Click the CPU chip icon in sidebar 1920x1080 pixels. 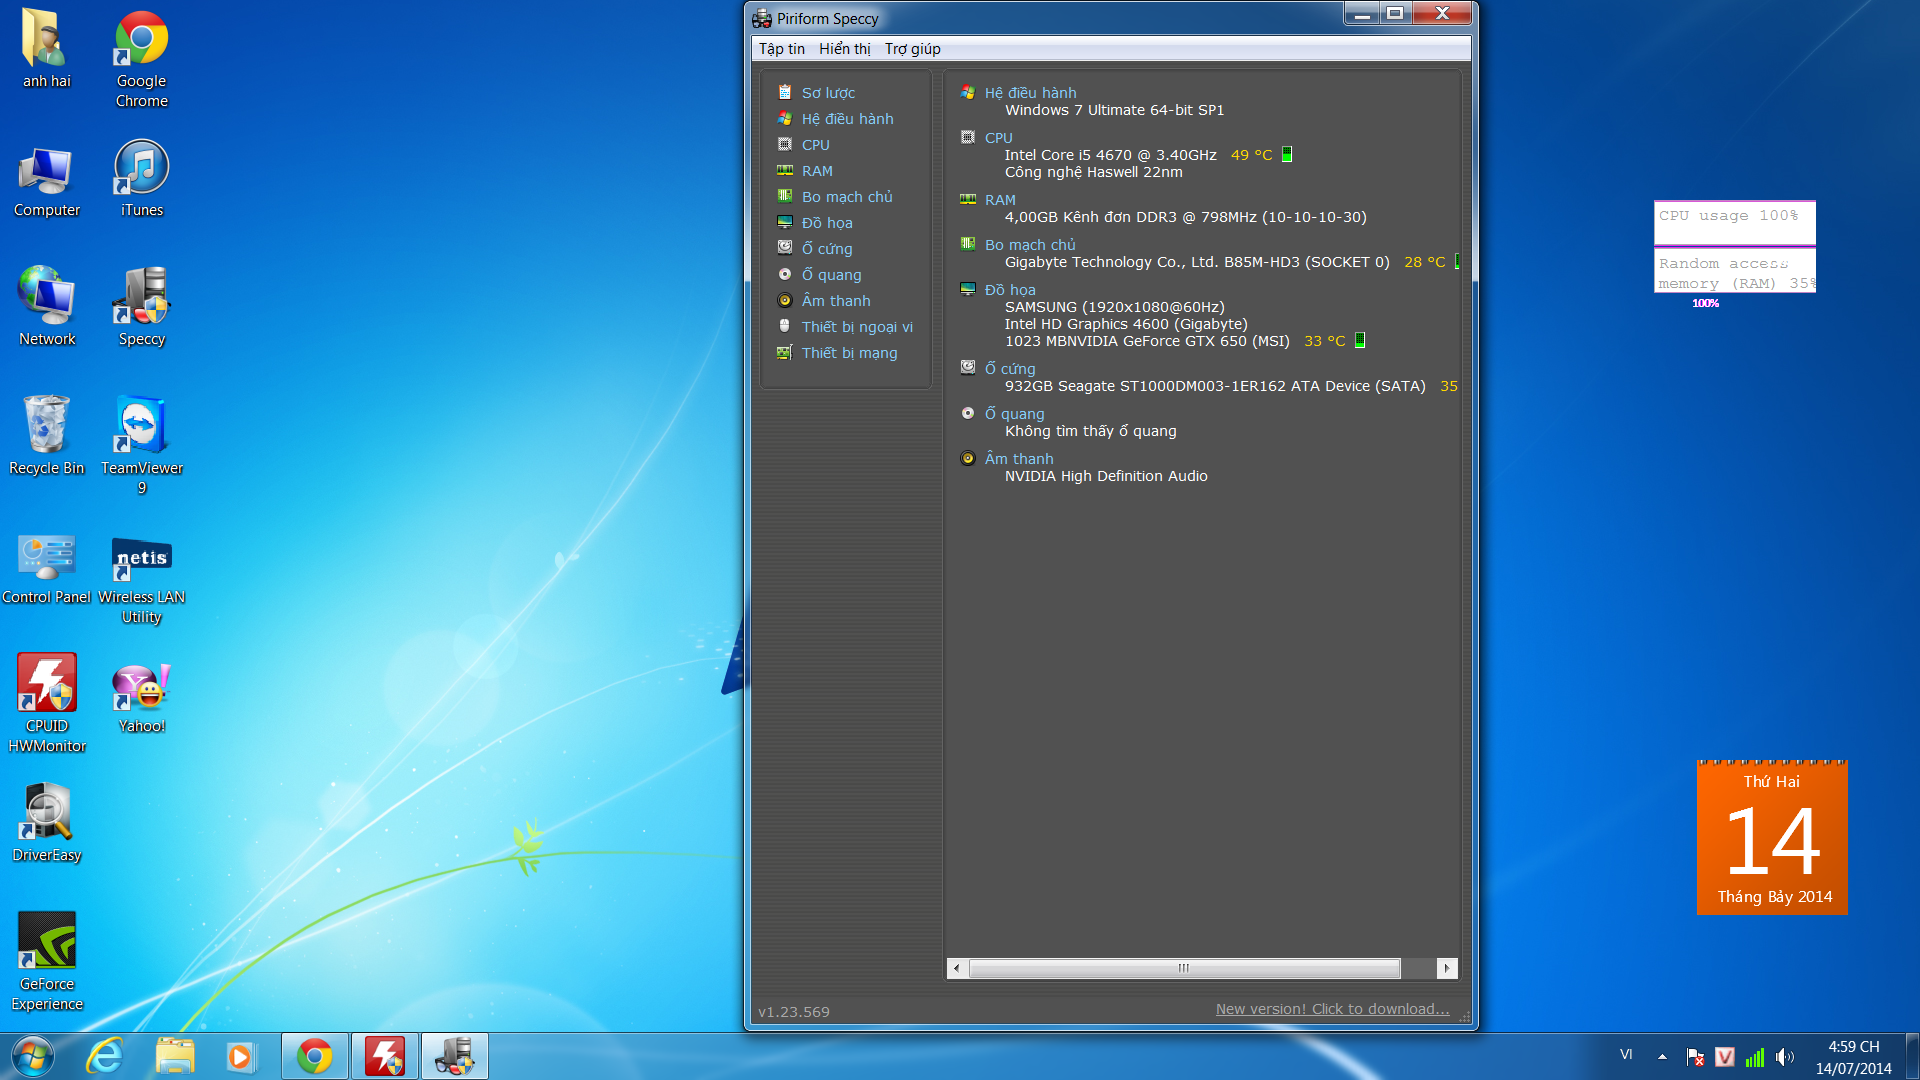[785, 144]
